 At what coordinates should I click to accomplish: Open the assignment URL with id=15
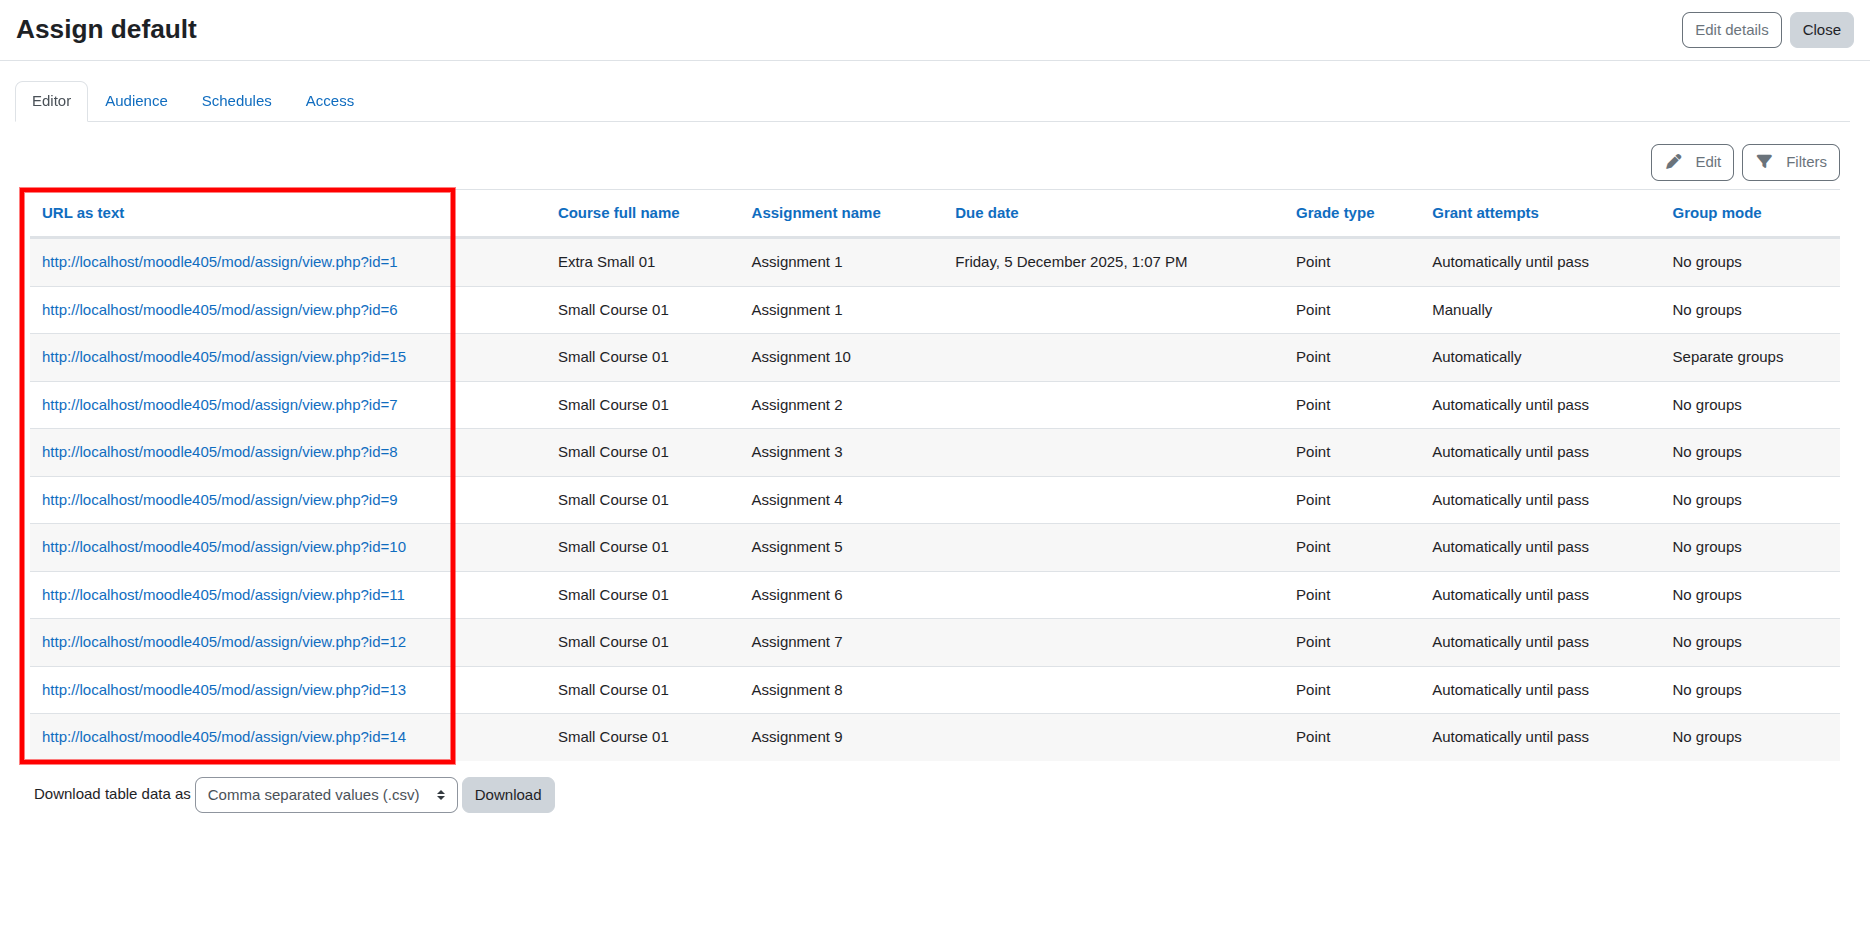pos(224,357)
